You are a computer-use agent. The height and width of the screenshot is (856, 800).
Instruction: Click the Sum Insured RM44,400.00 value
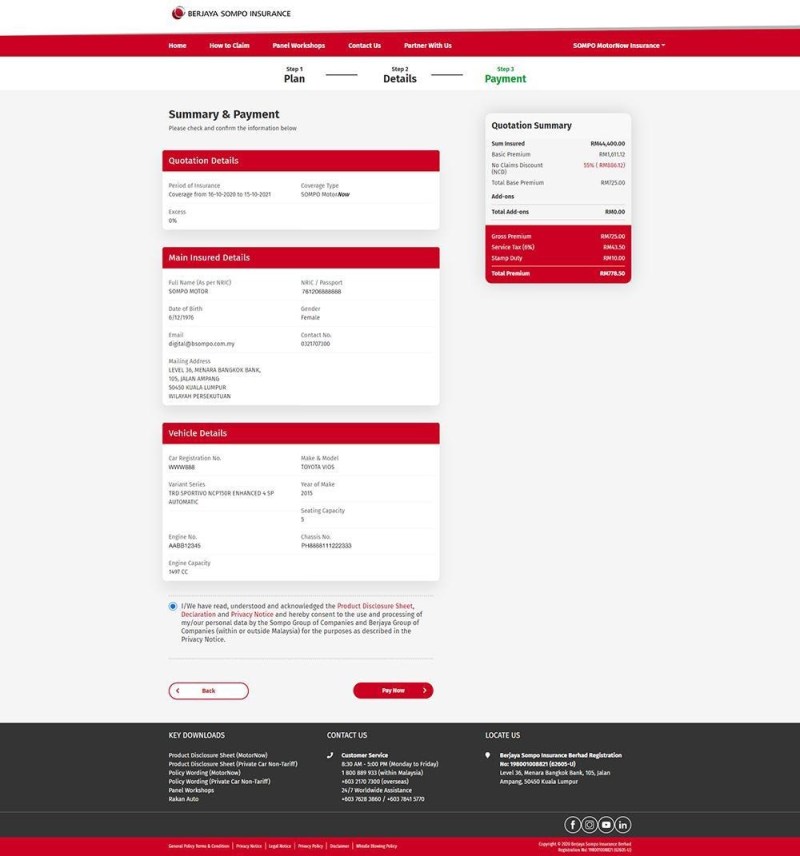[608, 144]
